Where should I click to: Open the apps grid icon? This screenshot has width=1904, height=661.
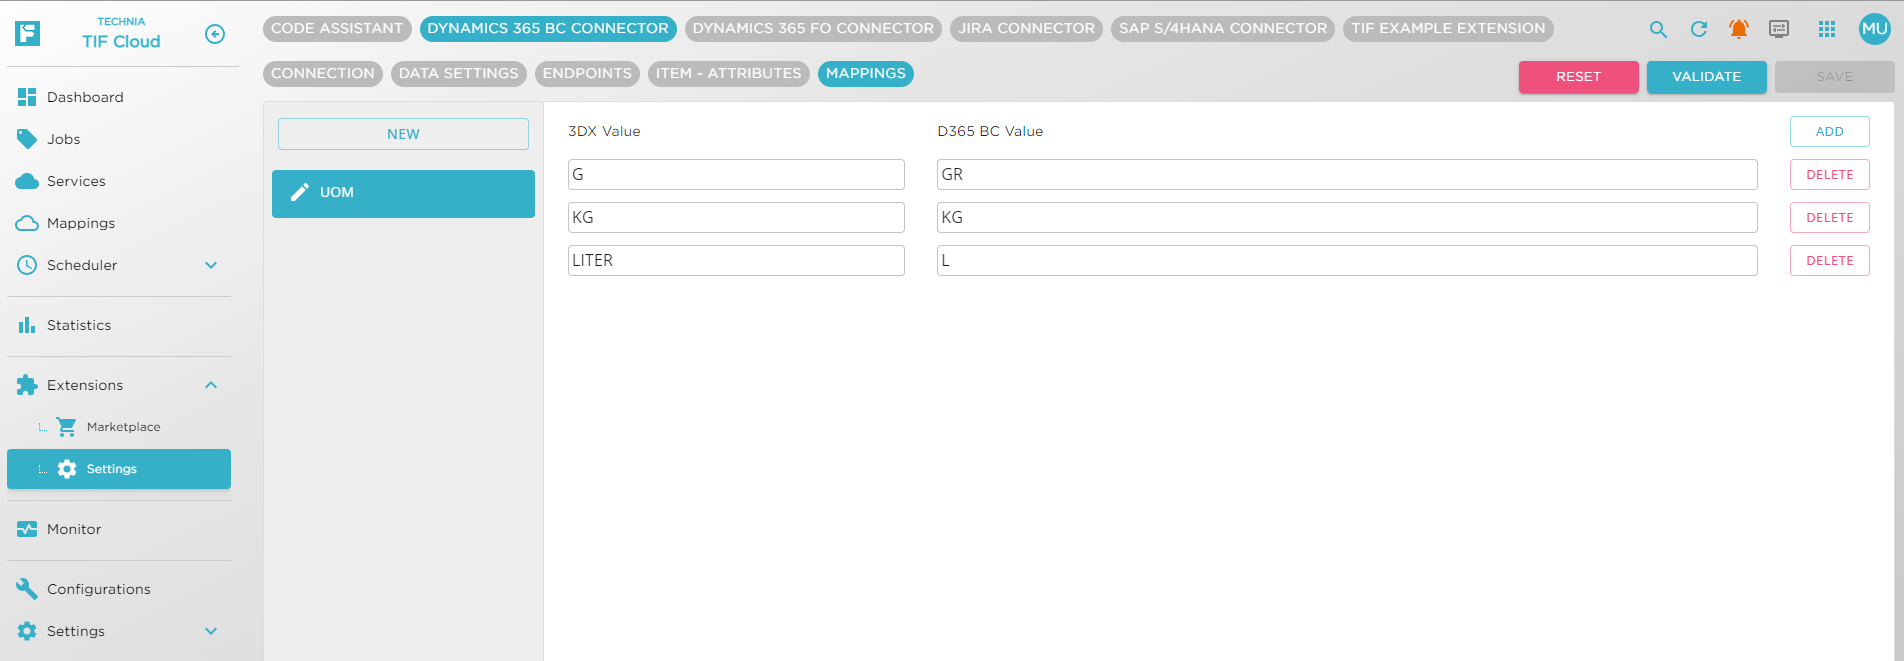coord(1826,30)
